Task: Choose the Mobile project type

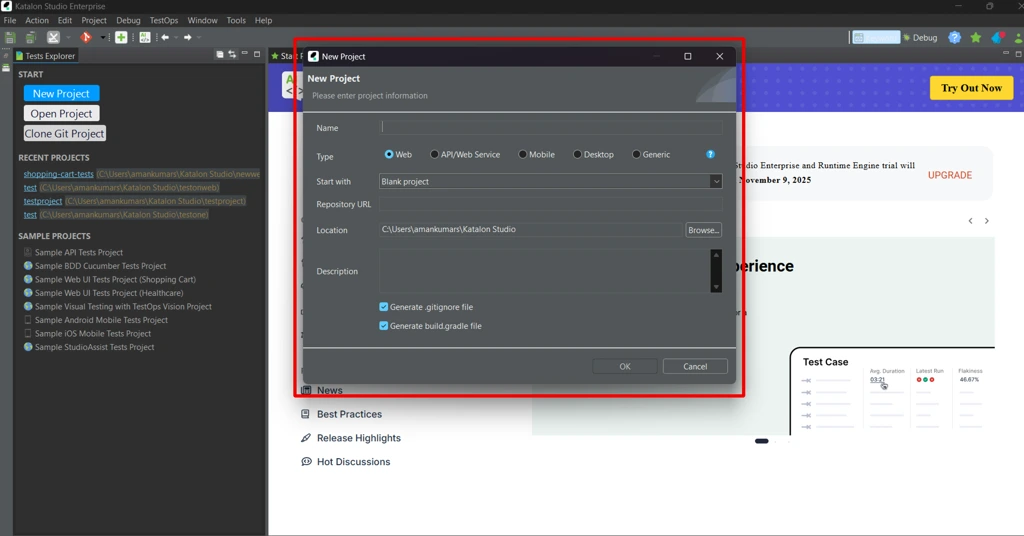Action: 523,155
